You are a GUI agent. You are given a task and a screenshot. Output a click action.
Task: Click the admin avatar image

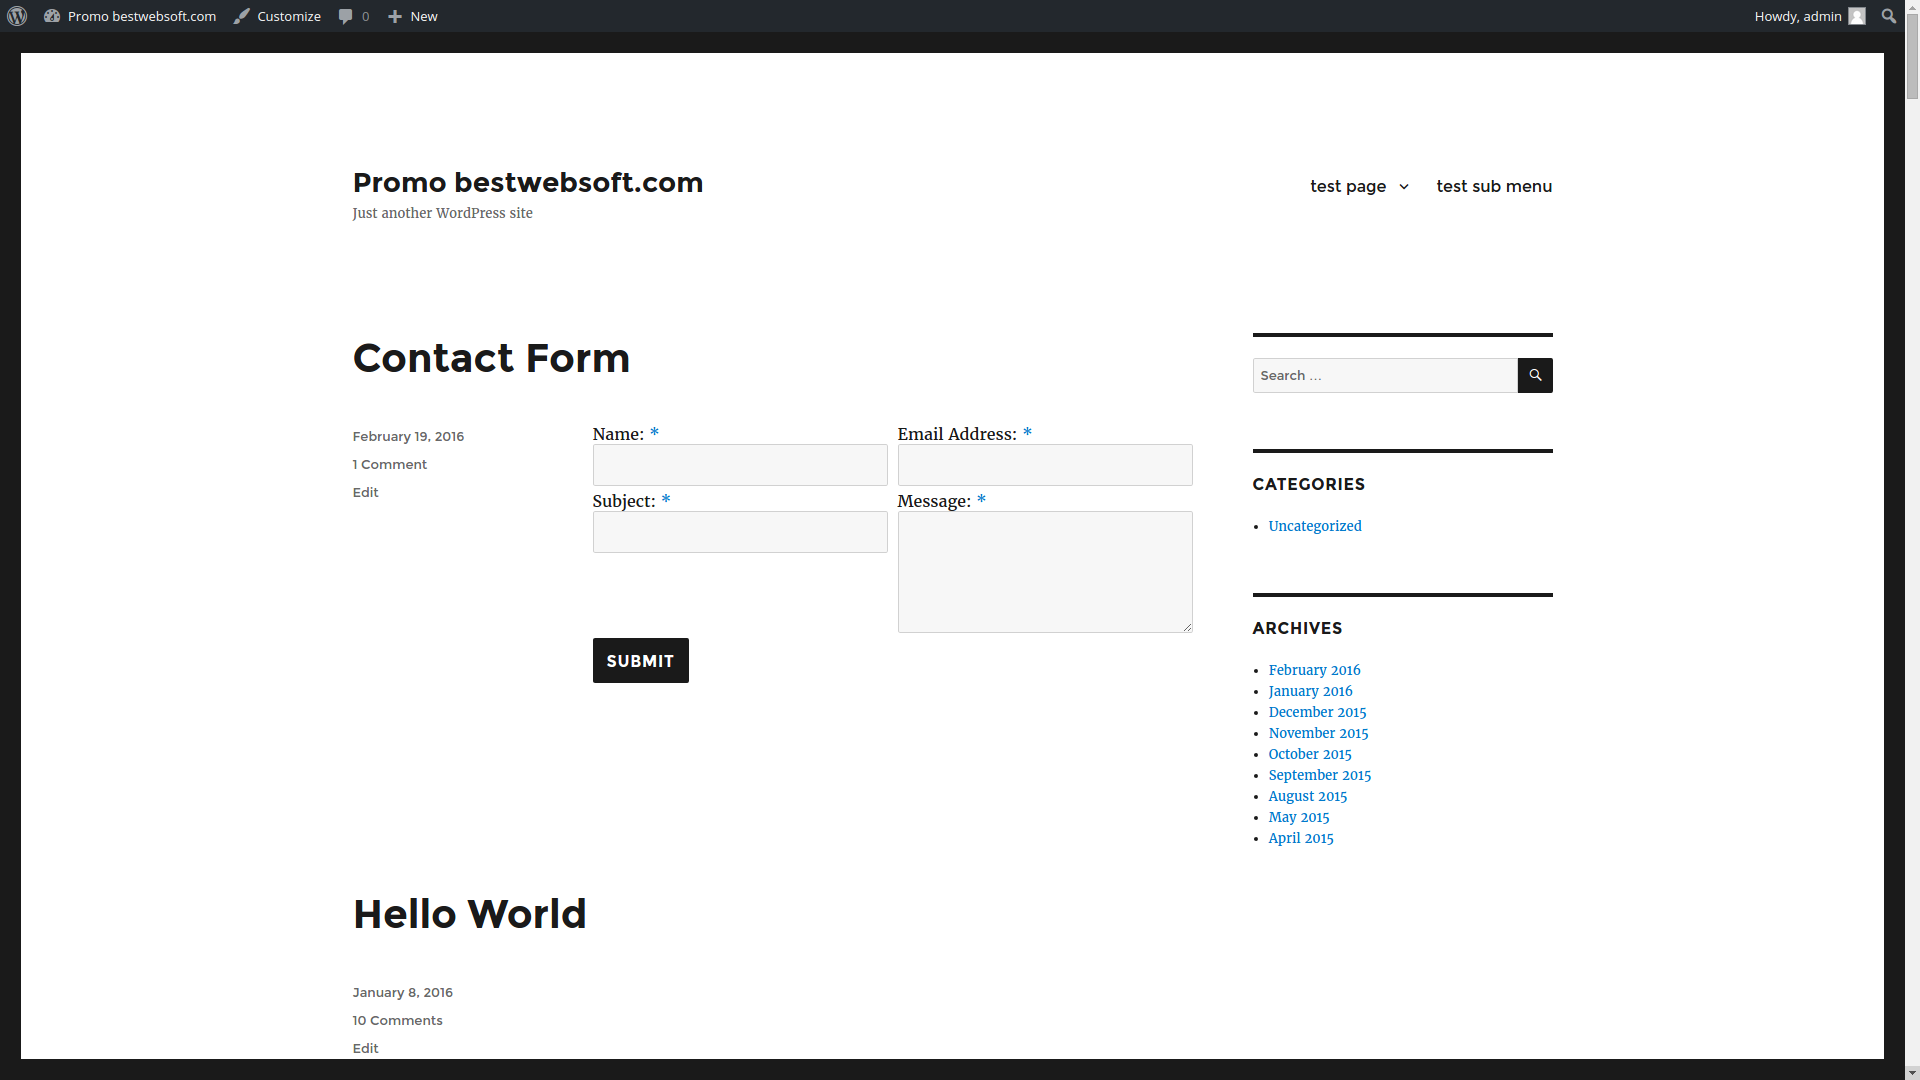1858,16
